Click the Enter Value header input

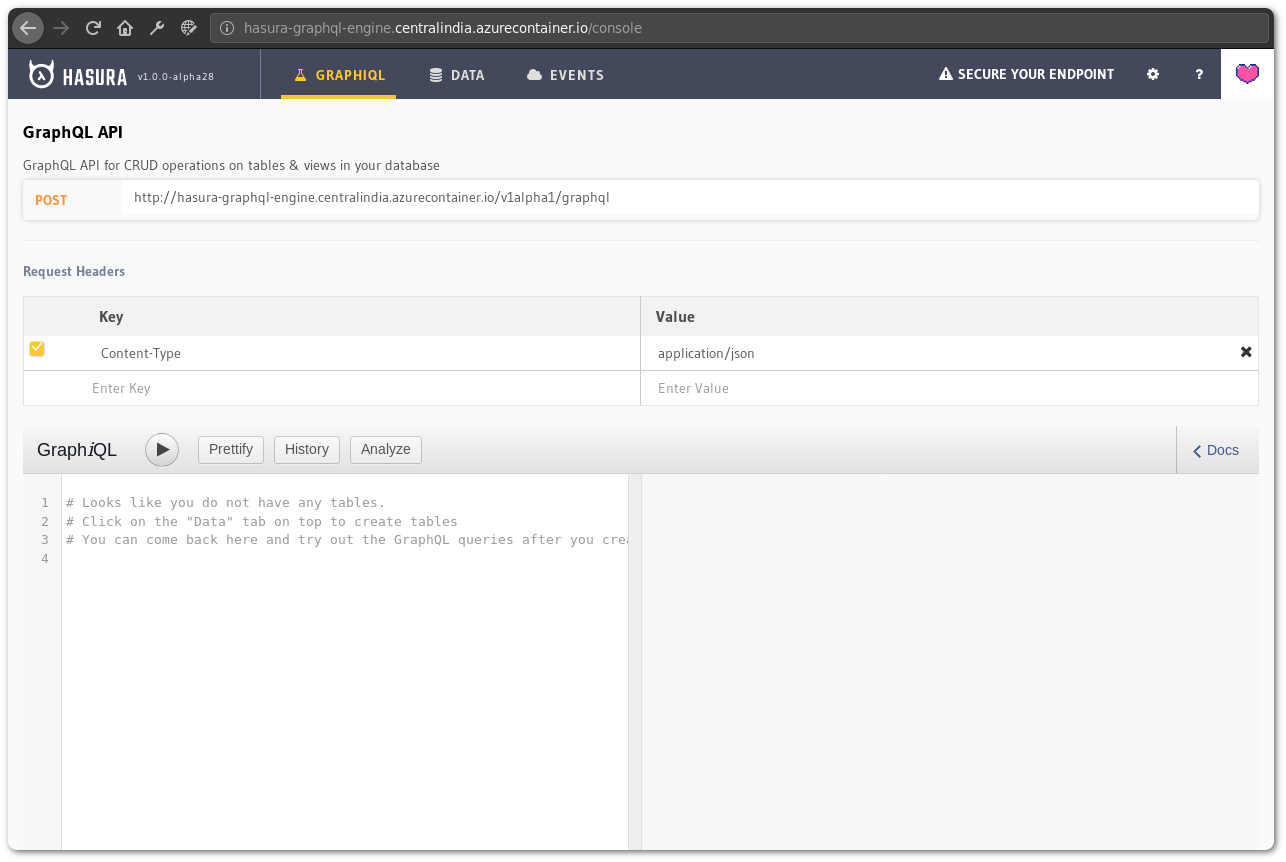(949, 388)
